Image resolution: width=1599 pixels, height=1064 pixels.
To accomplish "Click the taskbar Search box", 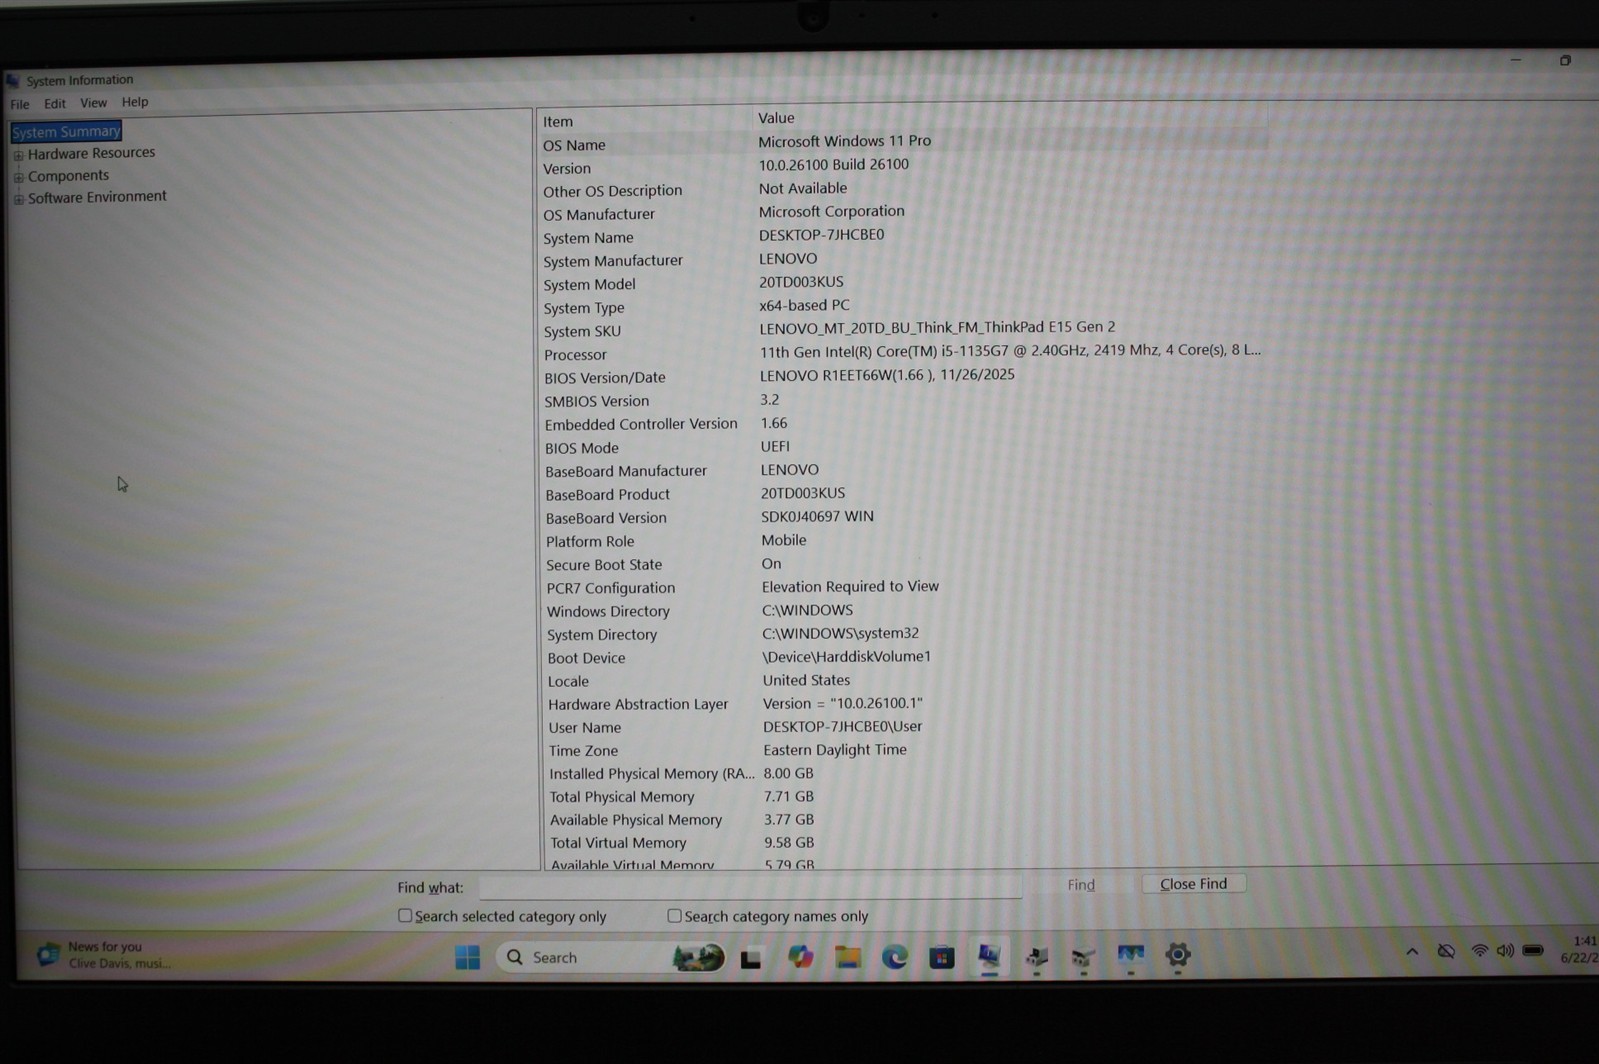I will (x=610, y=957).
